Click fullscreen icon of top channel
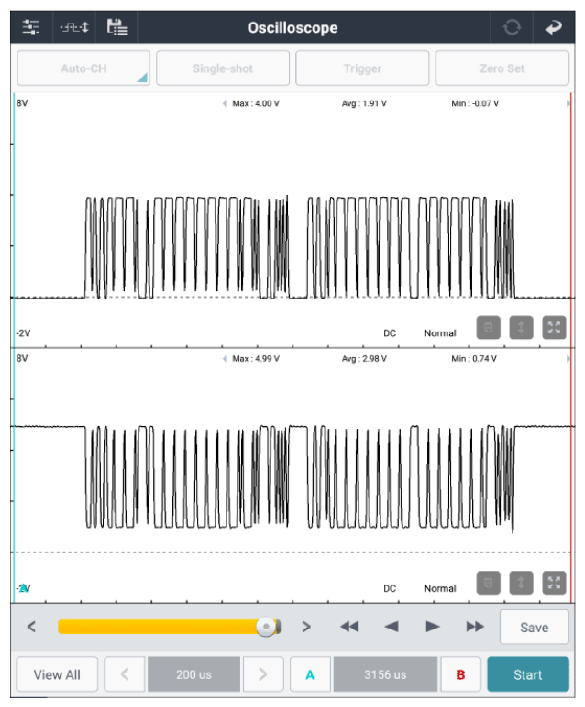585x707 pixels. coord(554,327)
